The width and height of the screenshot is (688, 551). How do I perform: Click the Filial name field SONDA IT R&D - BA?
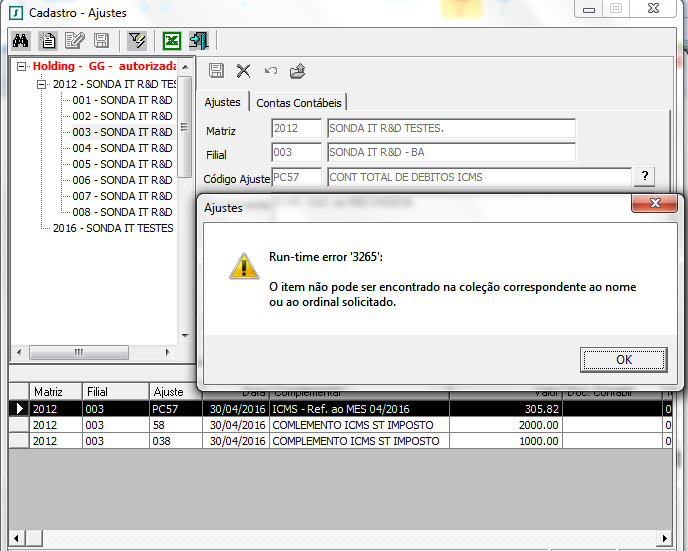tap(451, 152)
